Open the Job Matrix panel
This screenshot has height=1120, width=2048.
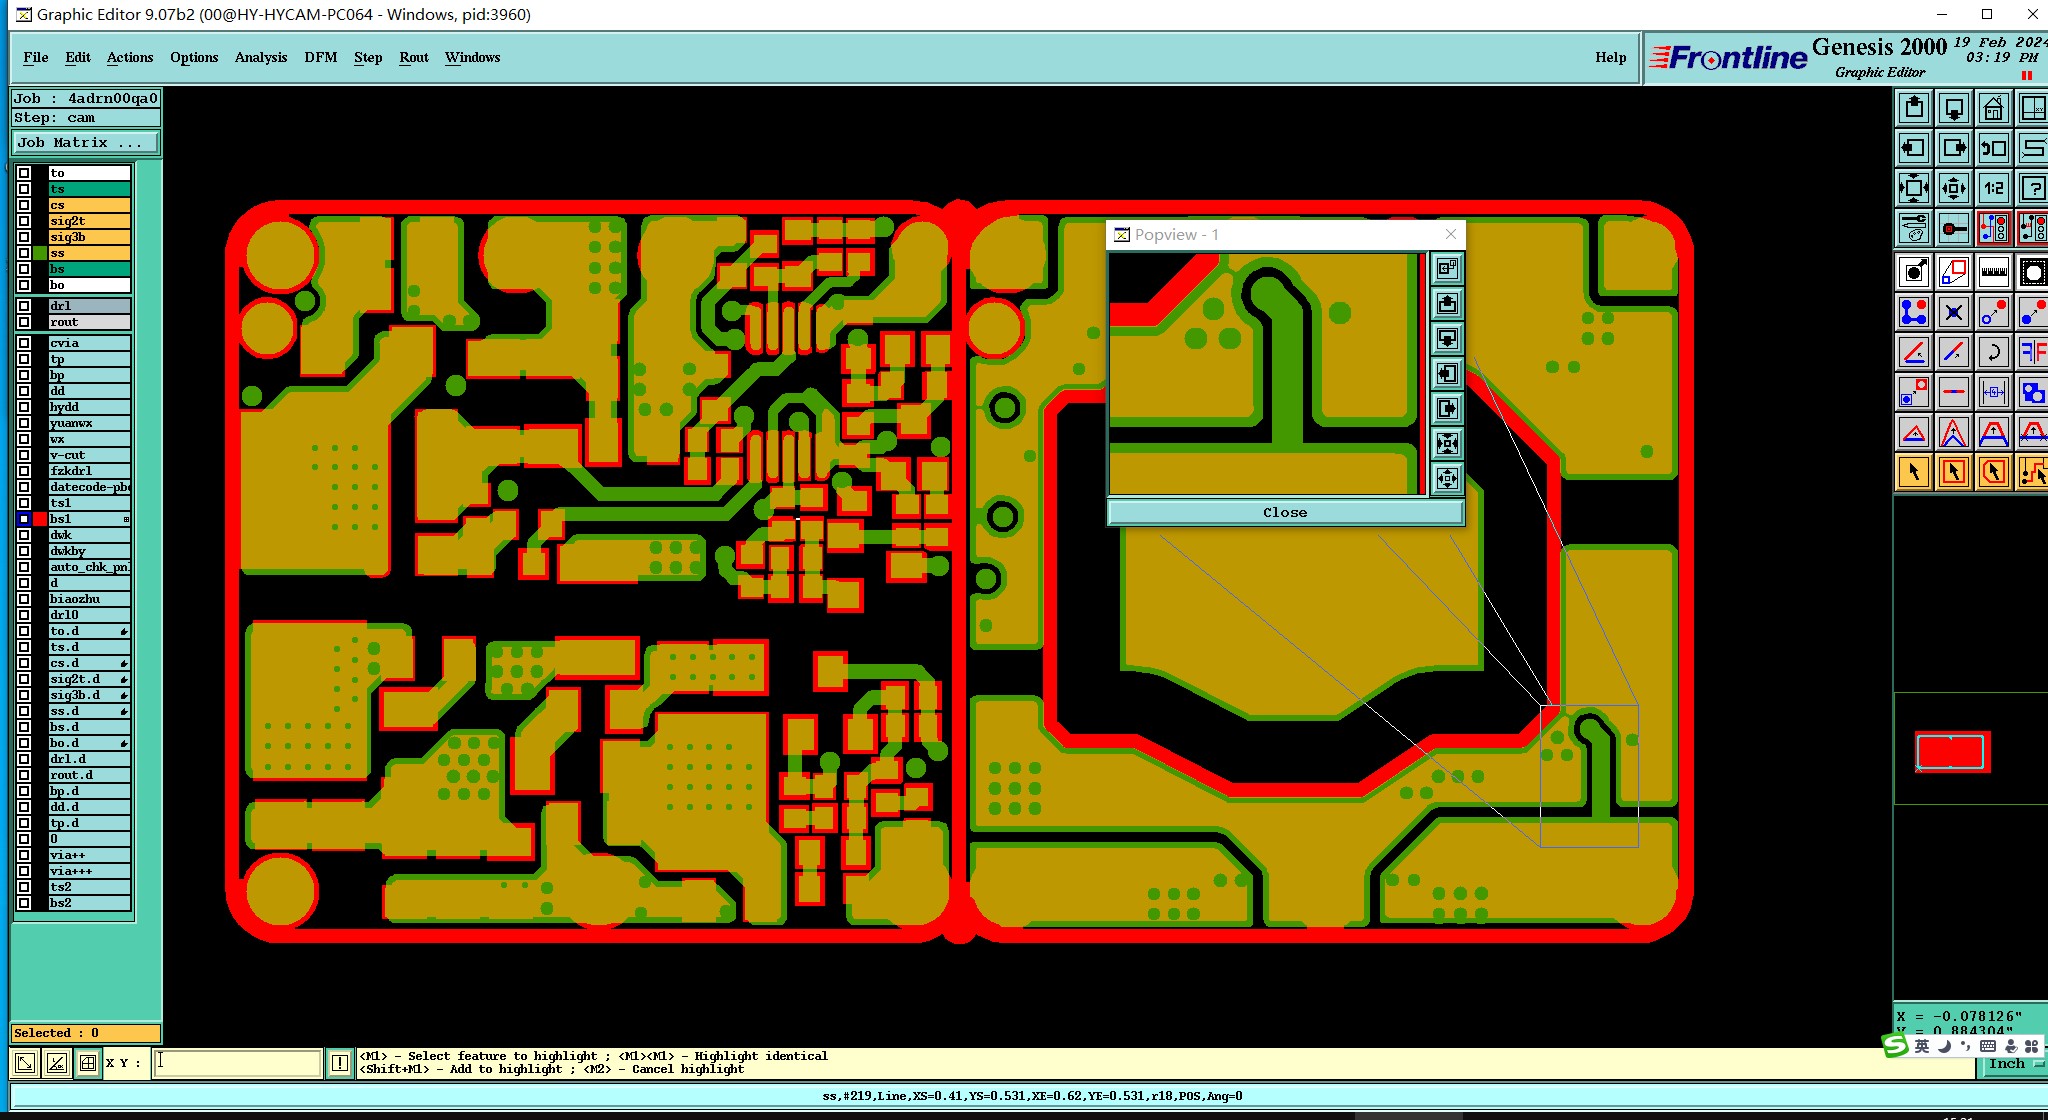click(85, 143)
